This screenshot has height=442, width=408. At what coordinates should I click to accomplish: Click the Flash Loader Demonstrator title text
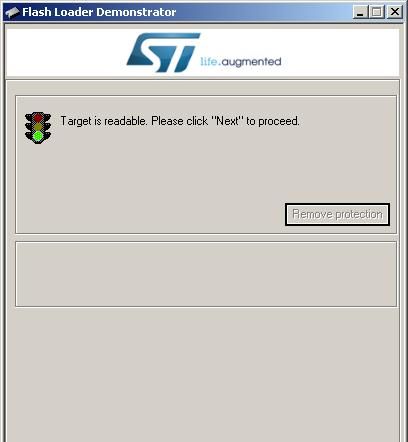pyautogui.click(x=99, y=12)
